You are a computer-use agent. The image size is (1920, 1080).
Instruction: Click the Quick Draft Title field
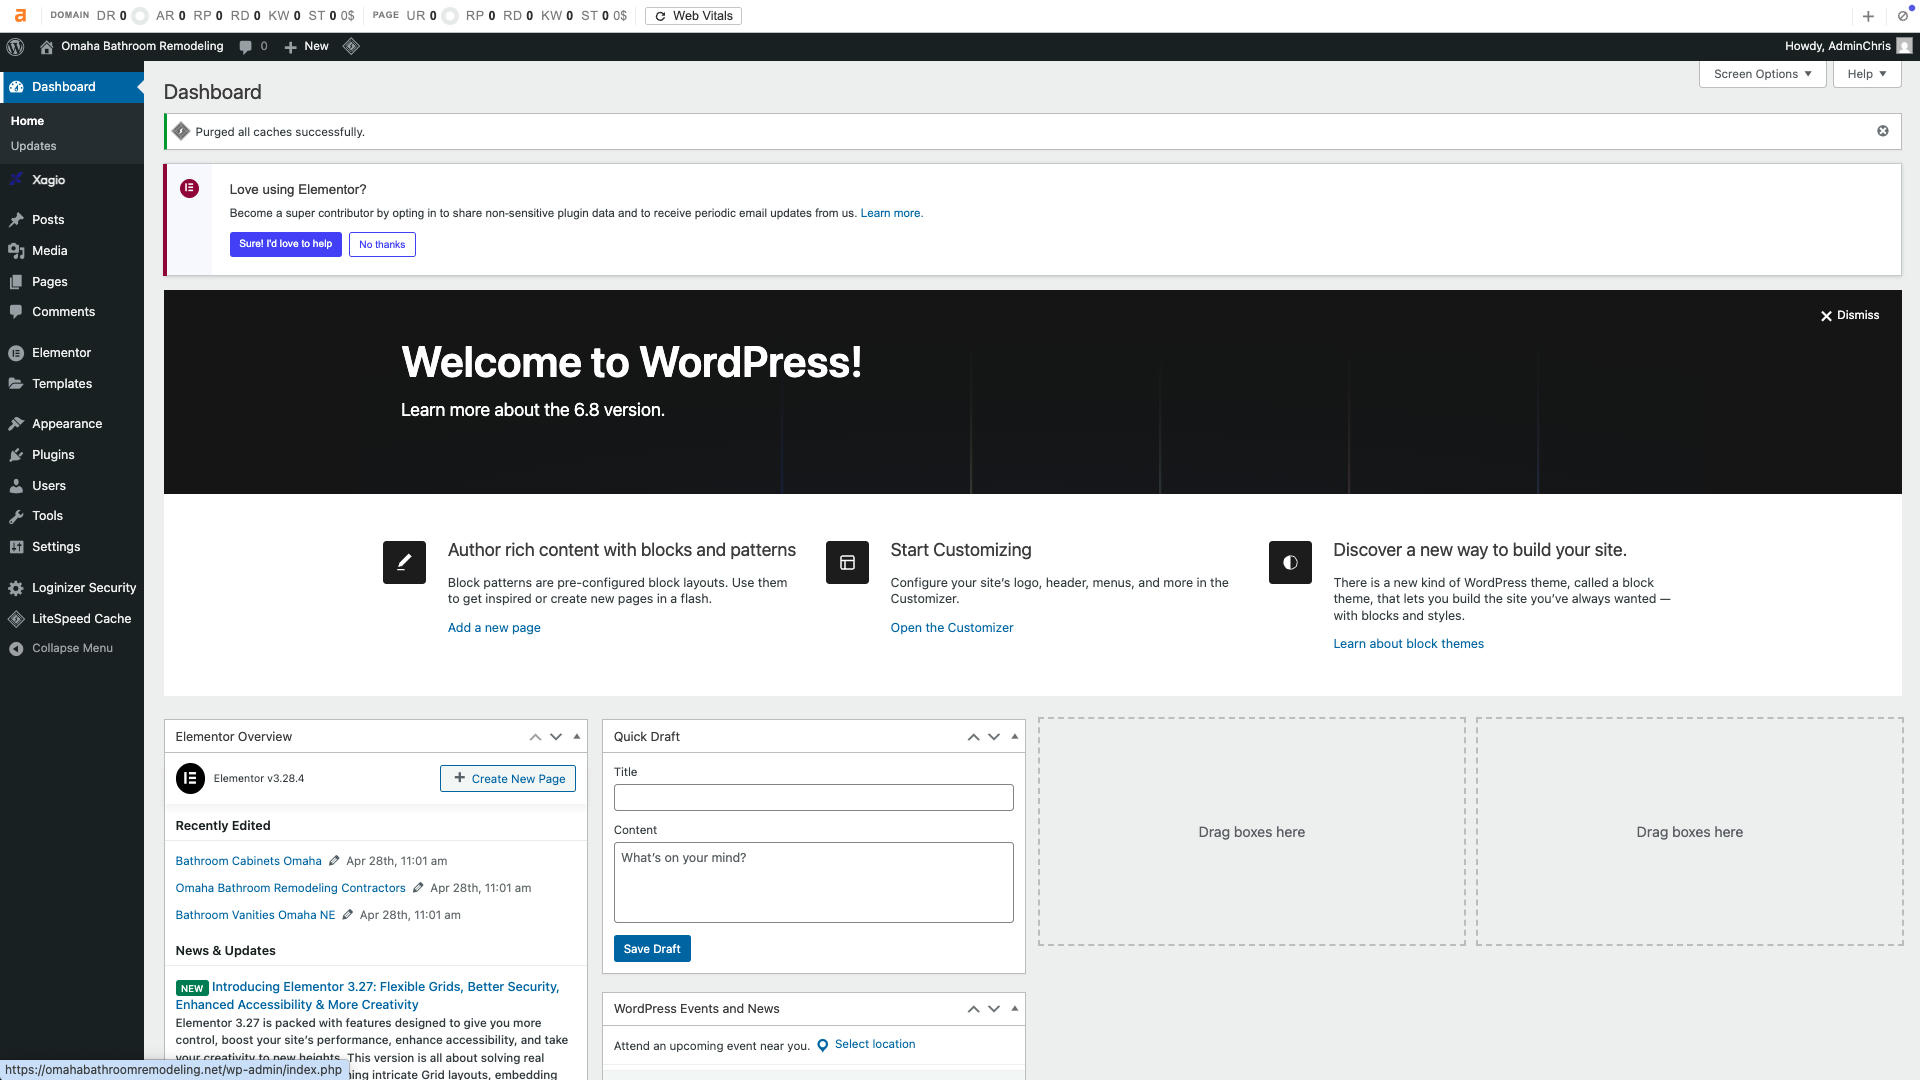(x=813, y=798)
